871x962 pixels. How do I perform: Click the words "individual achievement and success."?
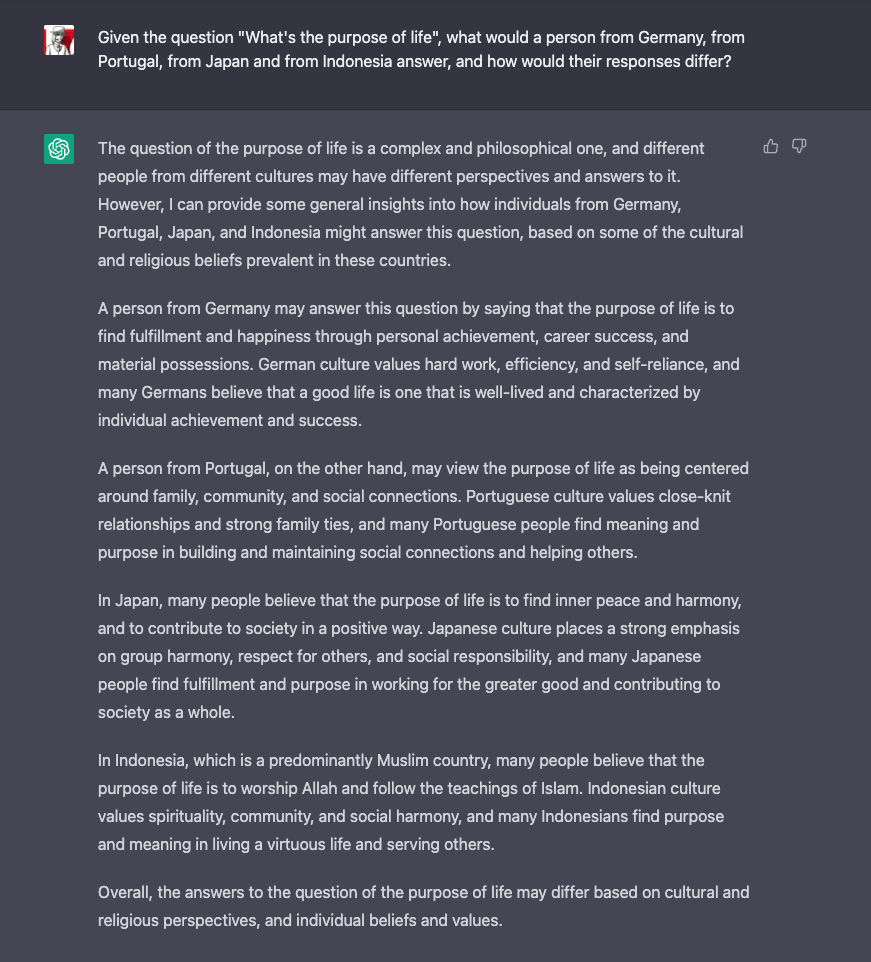pyautogui.click(x=229, y=420)
